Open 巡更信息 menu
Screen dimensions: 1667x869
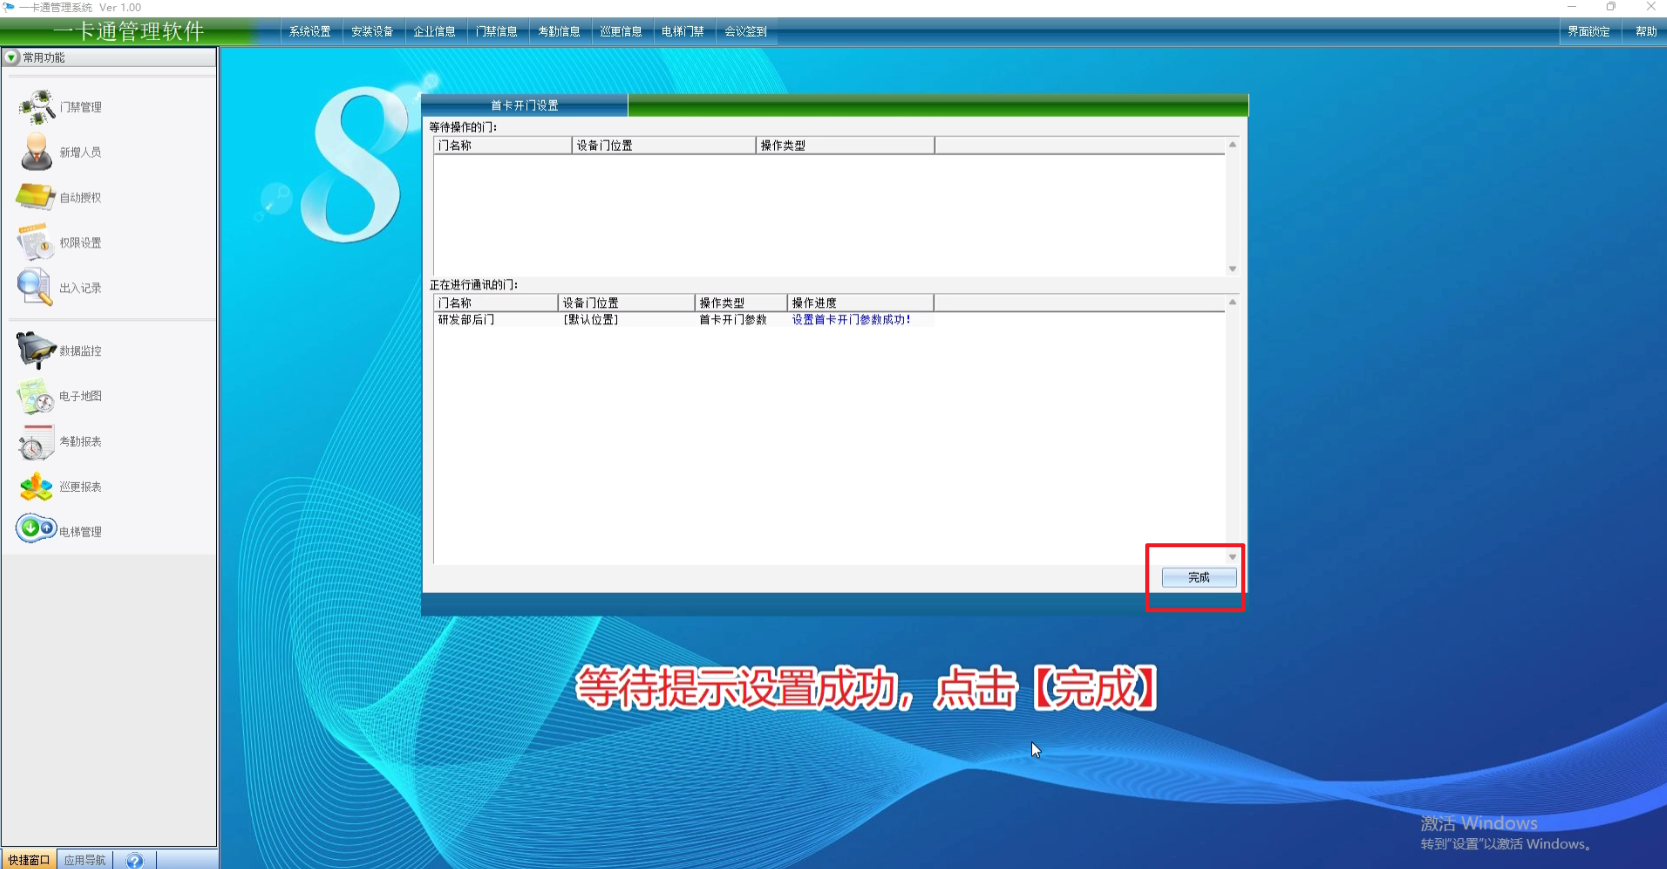621,31
